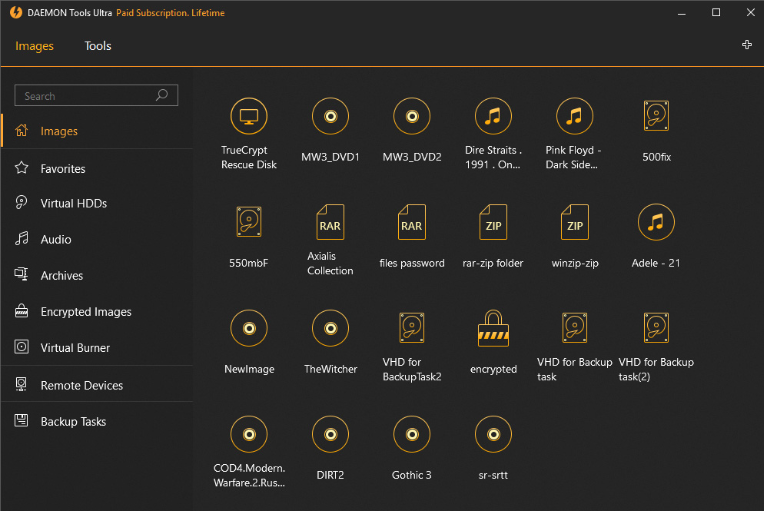
Task: Select the MW3_DVD2 disc image icon
Action: tap(412, 116)
